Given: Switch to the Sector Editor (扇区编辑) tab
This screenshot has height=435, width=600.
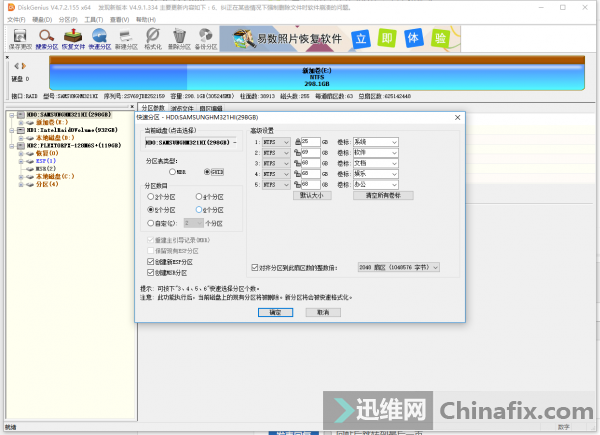Looking at the screenshot, I should point(211,109).
